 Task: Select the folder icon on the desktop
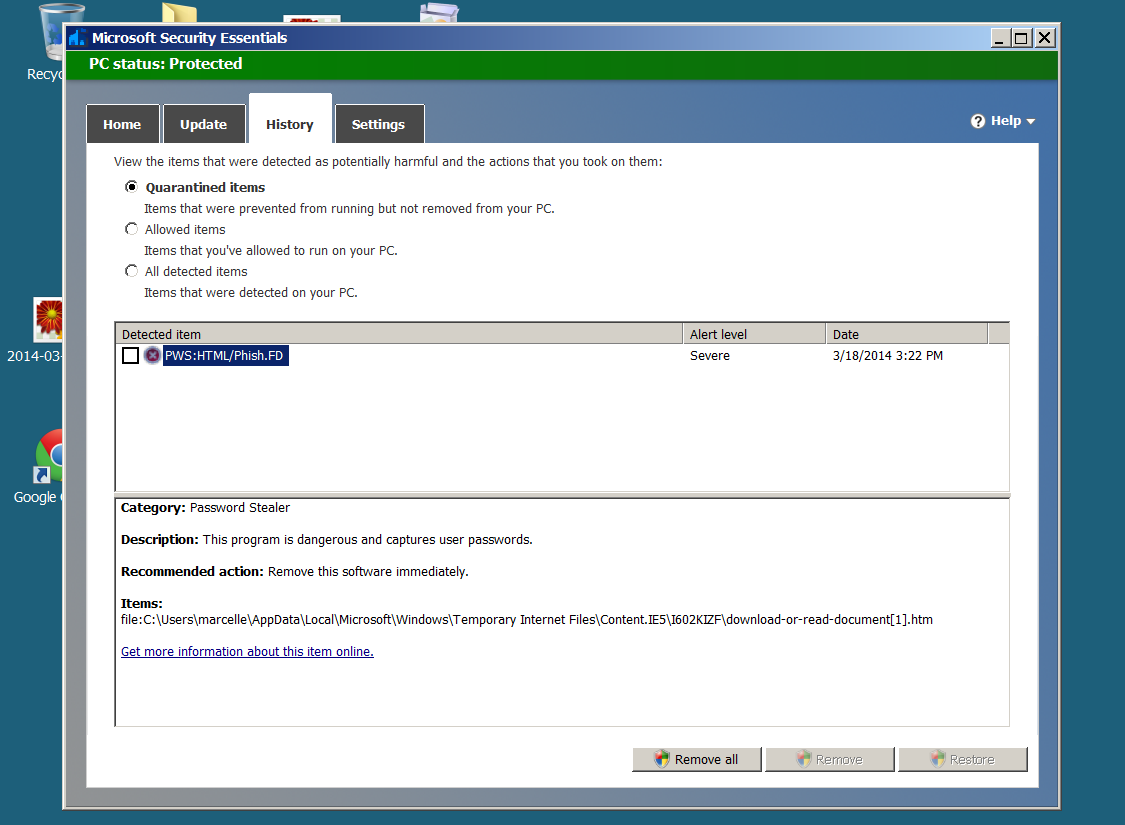[179, 13]
